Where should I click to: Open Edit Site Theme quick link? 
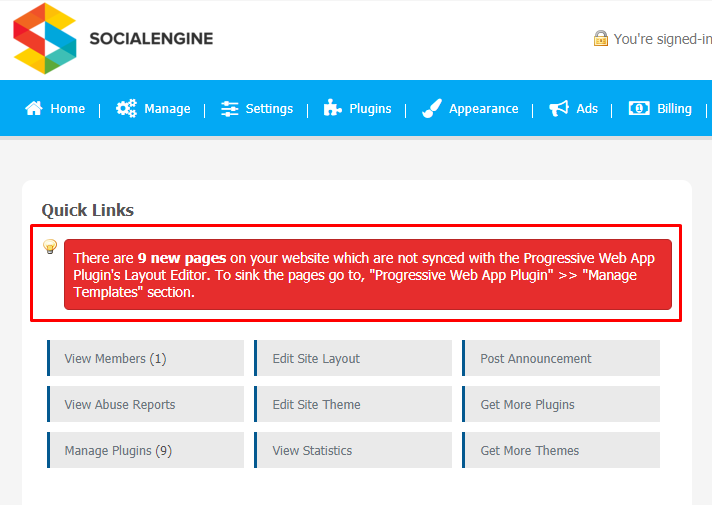tap(353, 404)
